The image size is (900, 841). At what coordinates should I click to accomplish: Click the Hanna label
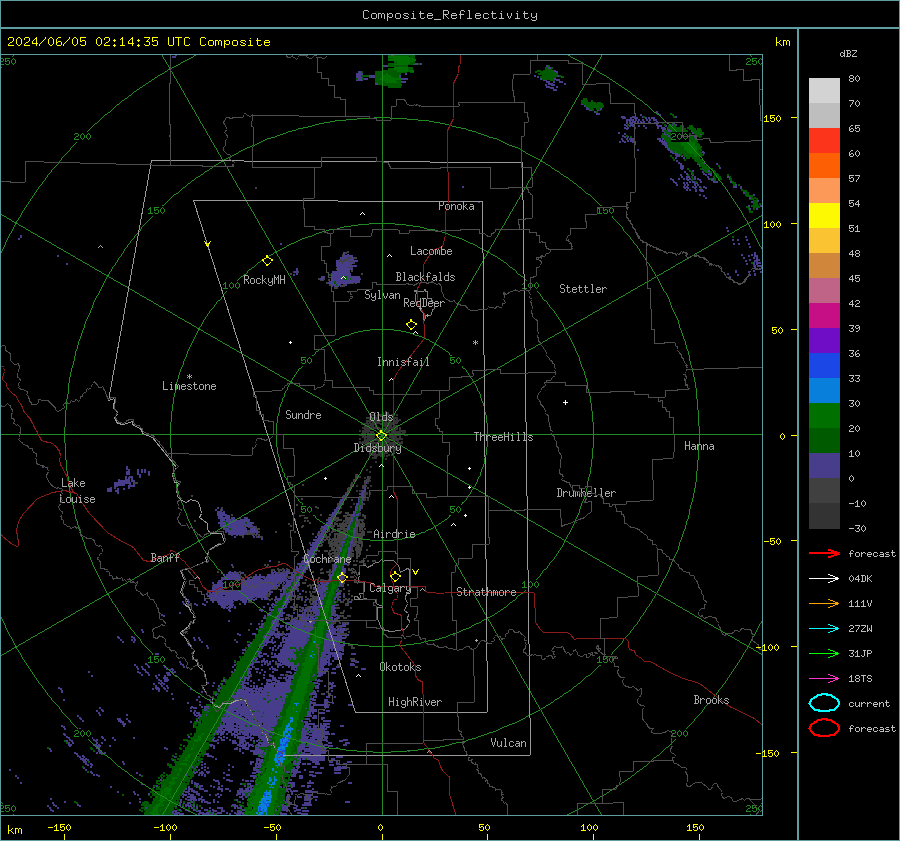699,446
